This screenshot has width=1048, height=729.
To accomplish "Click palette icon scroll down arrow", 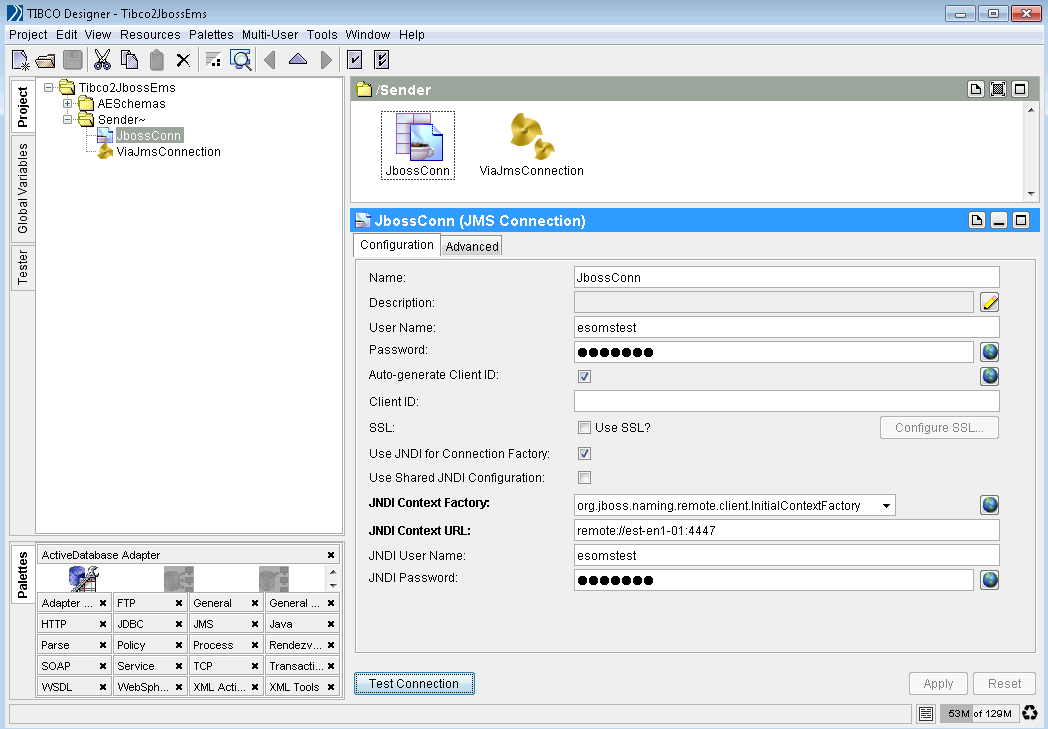I will [333, 585].
